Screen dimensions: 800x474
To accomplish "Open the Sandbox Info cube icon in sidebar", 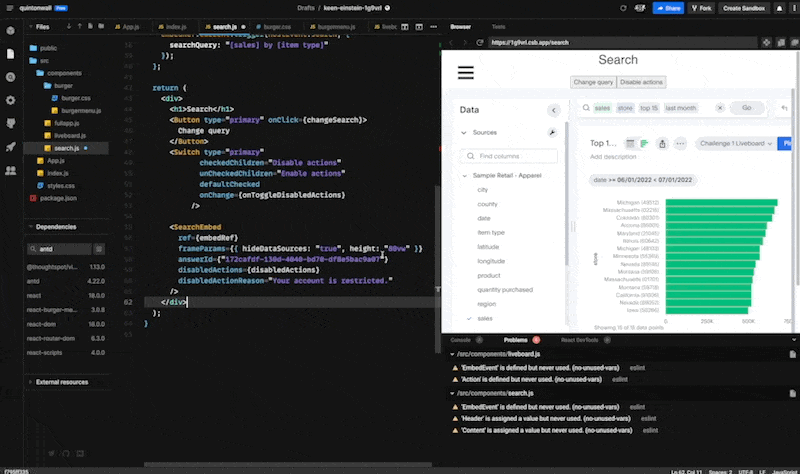I will pos(11,31).
